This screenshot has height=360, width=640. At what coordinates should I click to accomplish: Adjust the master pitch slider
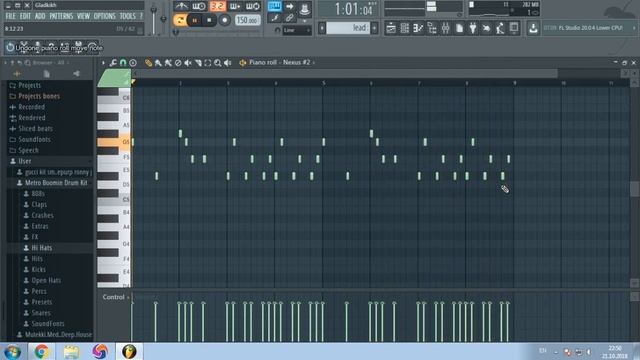click(163, 19)
